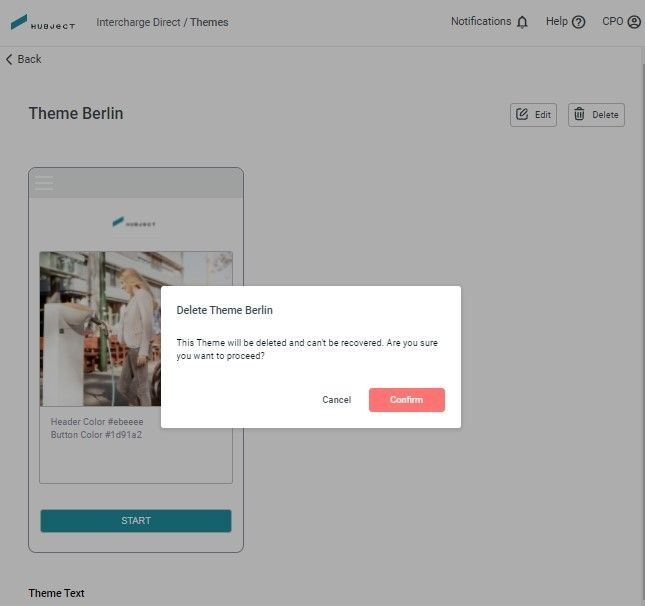
Task: Click the Back chevron arrow
Action: tap(9, 59)
